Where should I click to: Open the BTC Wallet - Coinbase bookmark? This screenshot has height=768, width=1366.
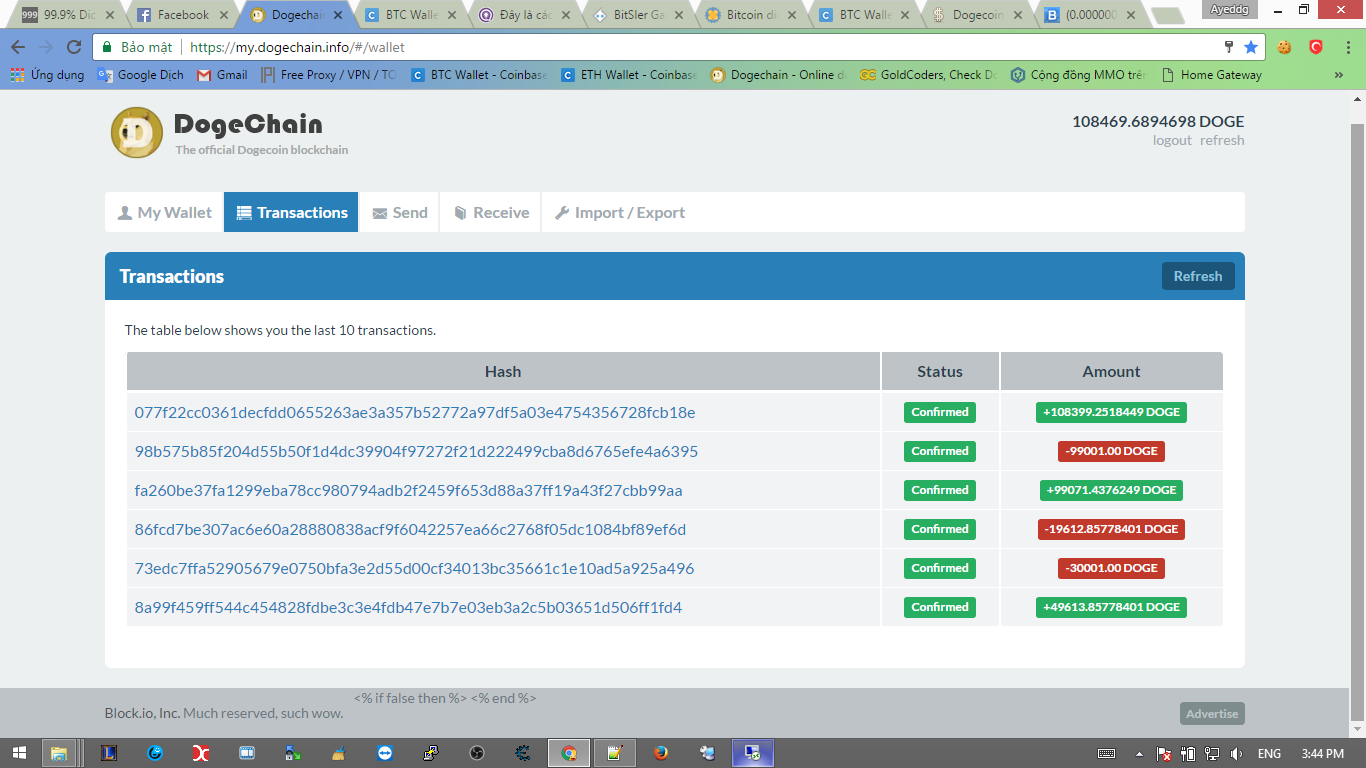(x=479, y=75)
